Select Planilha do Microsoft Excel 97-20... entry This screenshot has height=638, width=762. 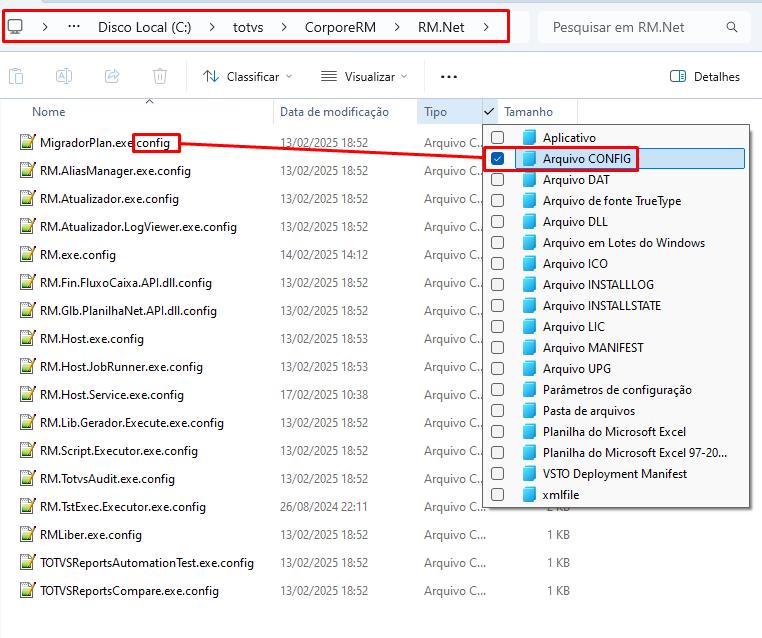point(634,452)
